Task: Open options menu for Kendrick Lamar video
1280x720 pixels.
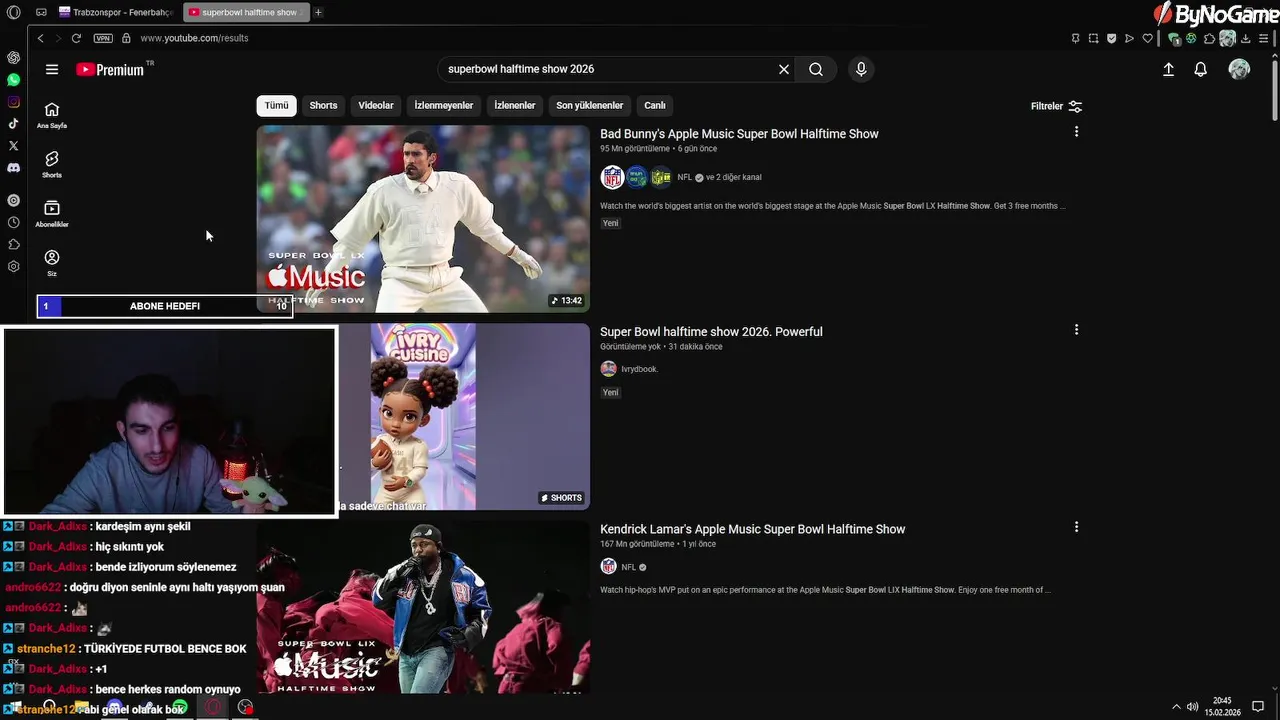Action: tap(1076, 527)
